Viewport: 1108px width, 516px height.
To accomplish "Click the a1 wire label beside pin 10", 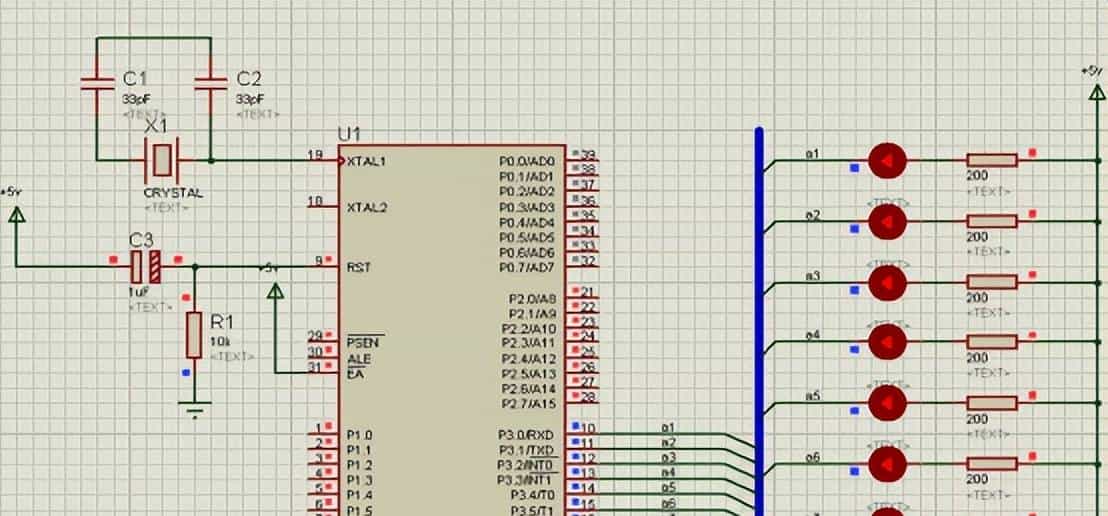I will pos(668,428).
